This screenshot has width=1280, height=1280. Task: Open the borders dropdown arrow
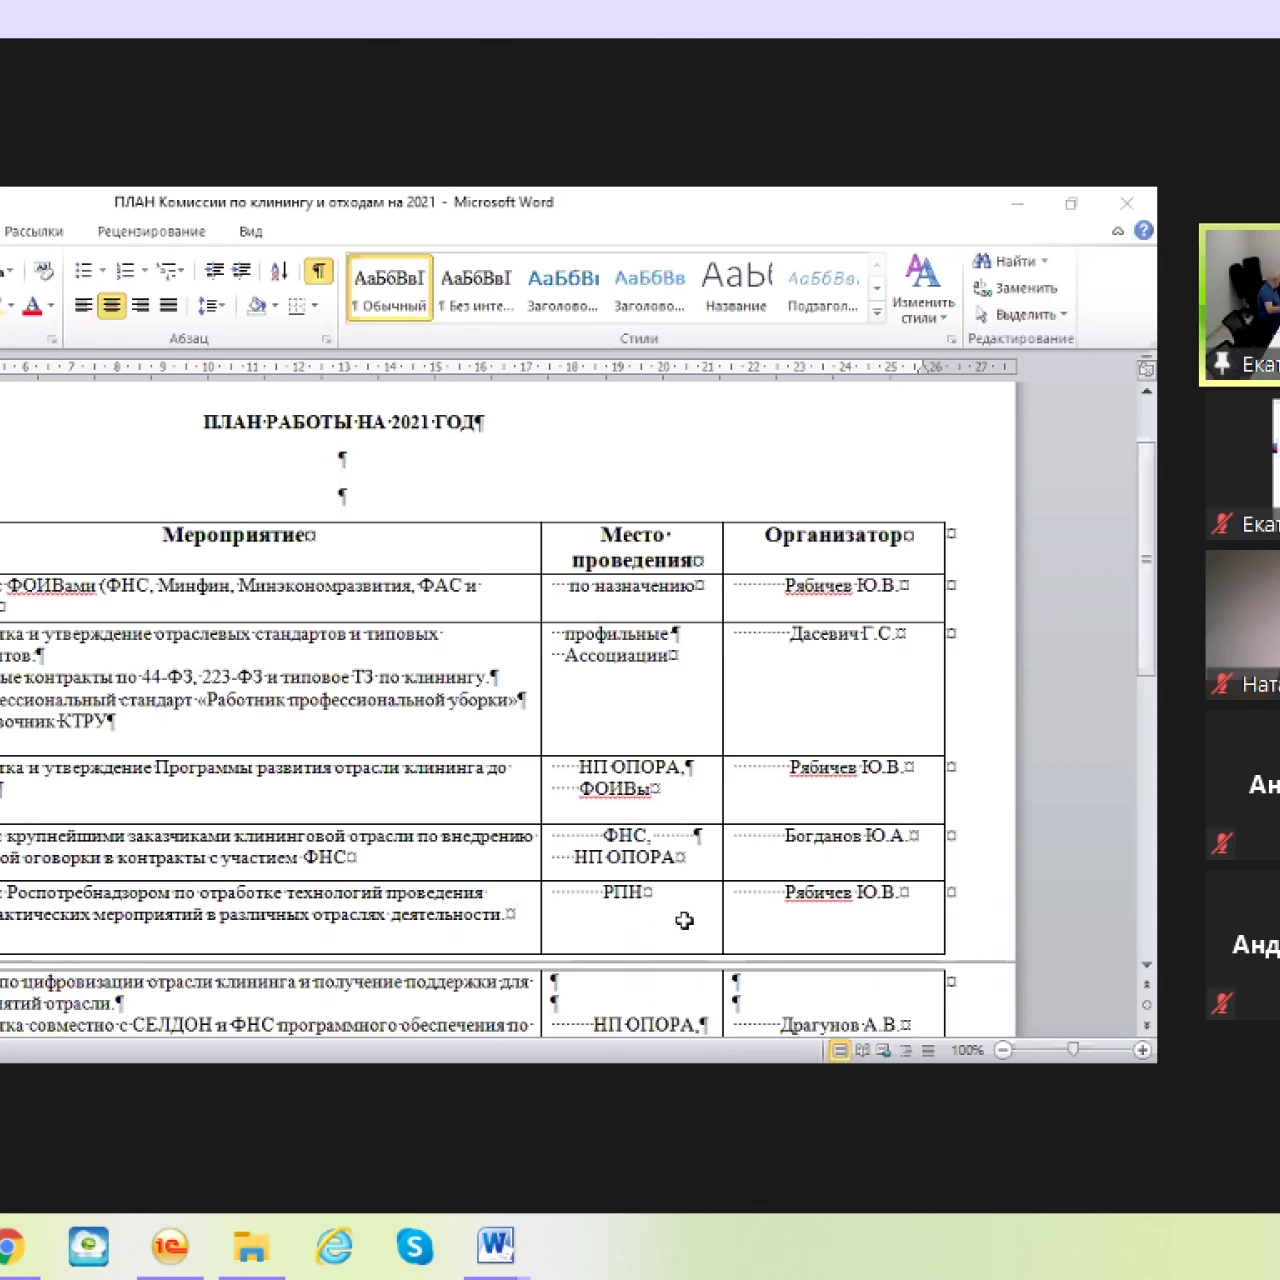pyautogui.click(x=314, y=305)
